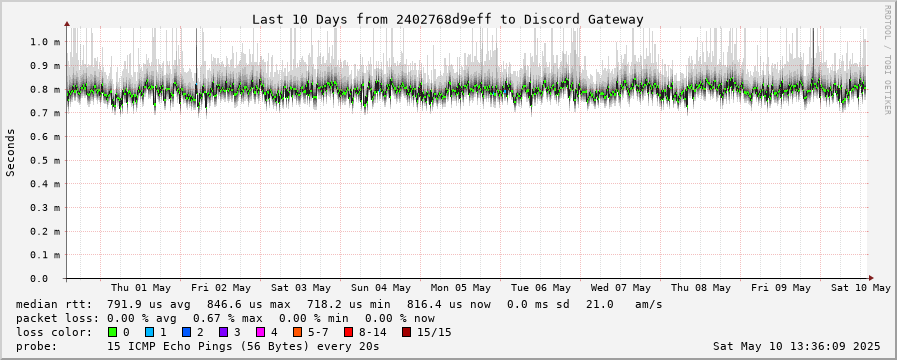Click the '0.00 % now' packet loss value
Viewport: 897px width, 360px height.
(x=400, y=318)
